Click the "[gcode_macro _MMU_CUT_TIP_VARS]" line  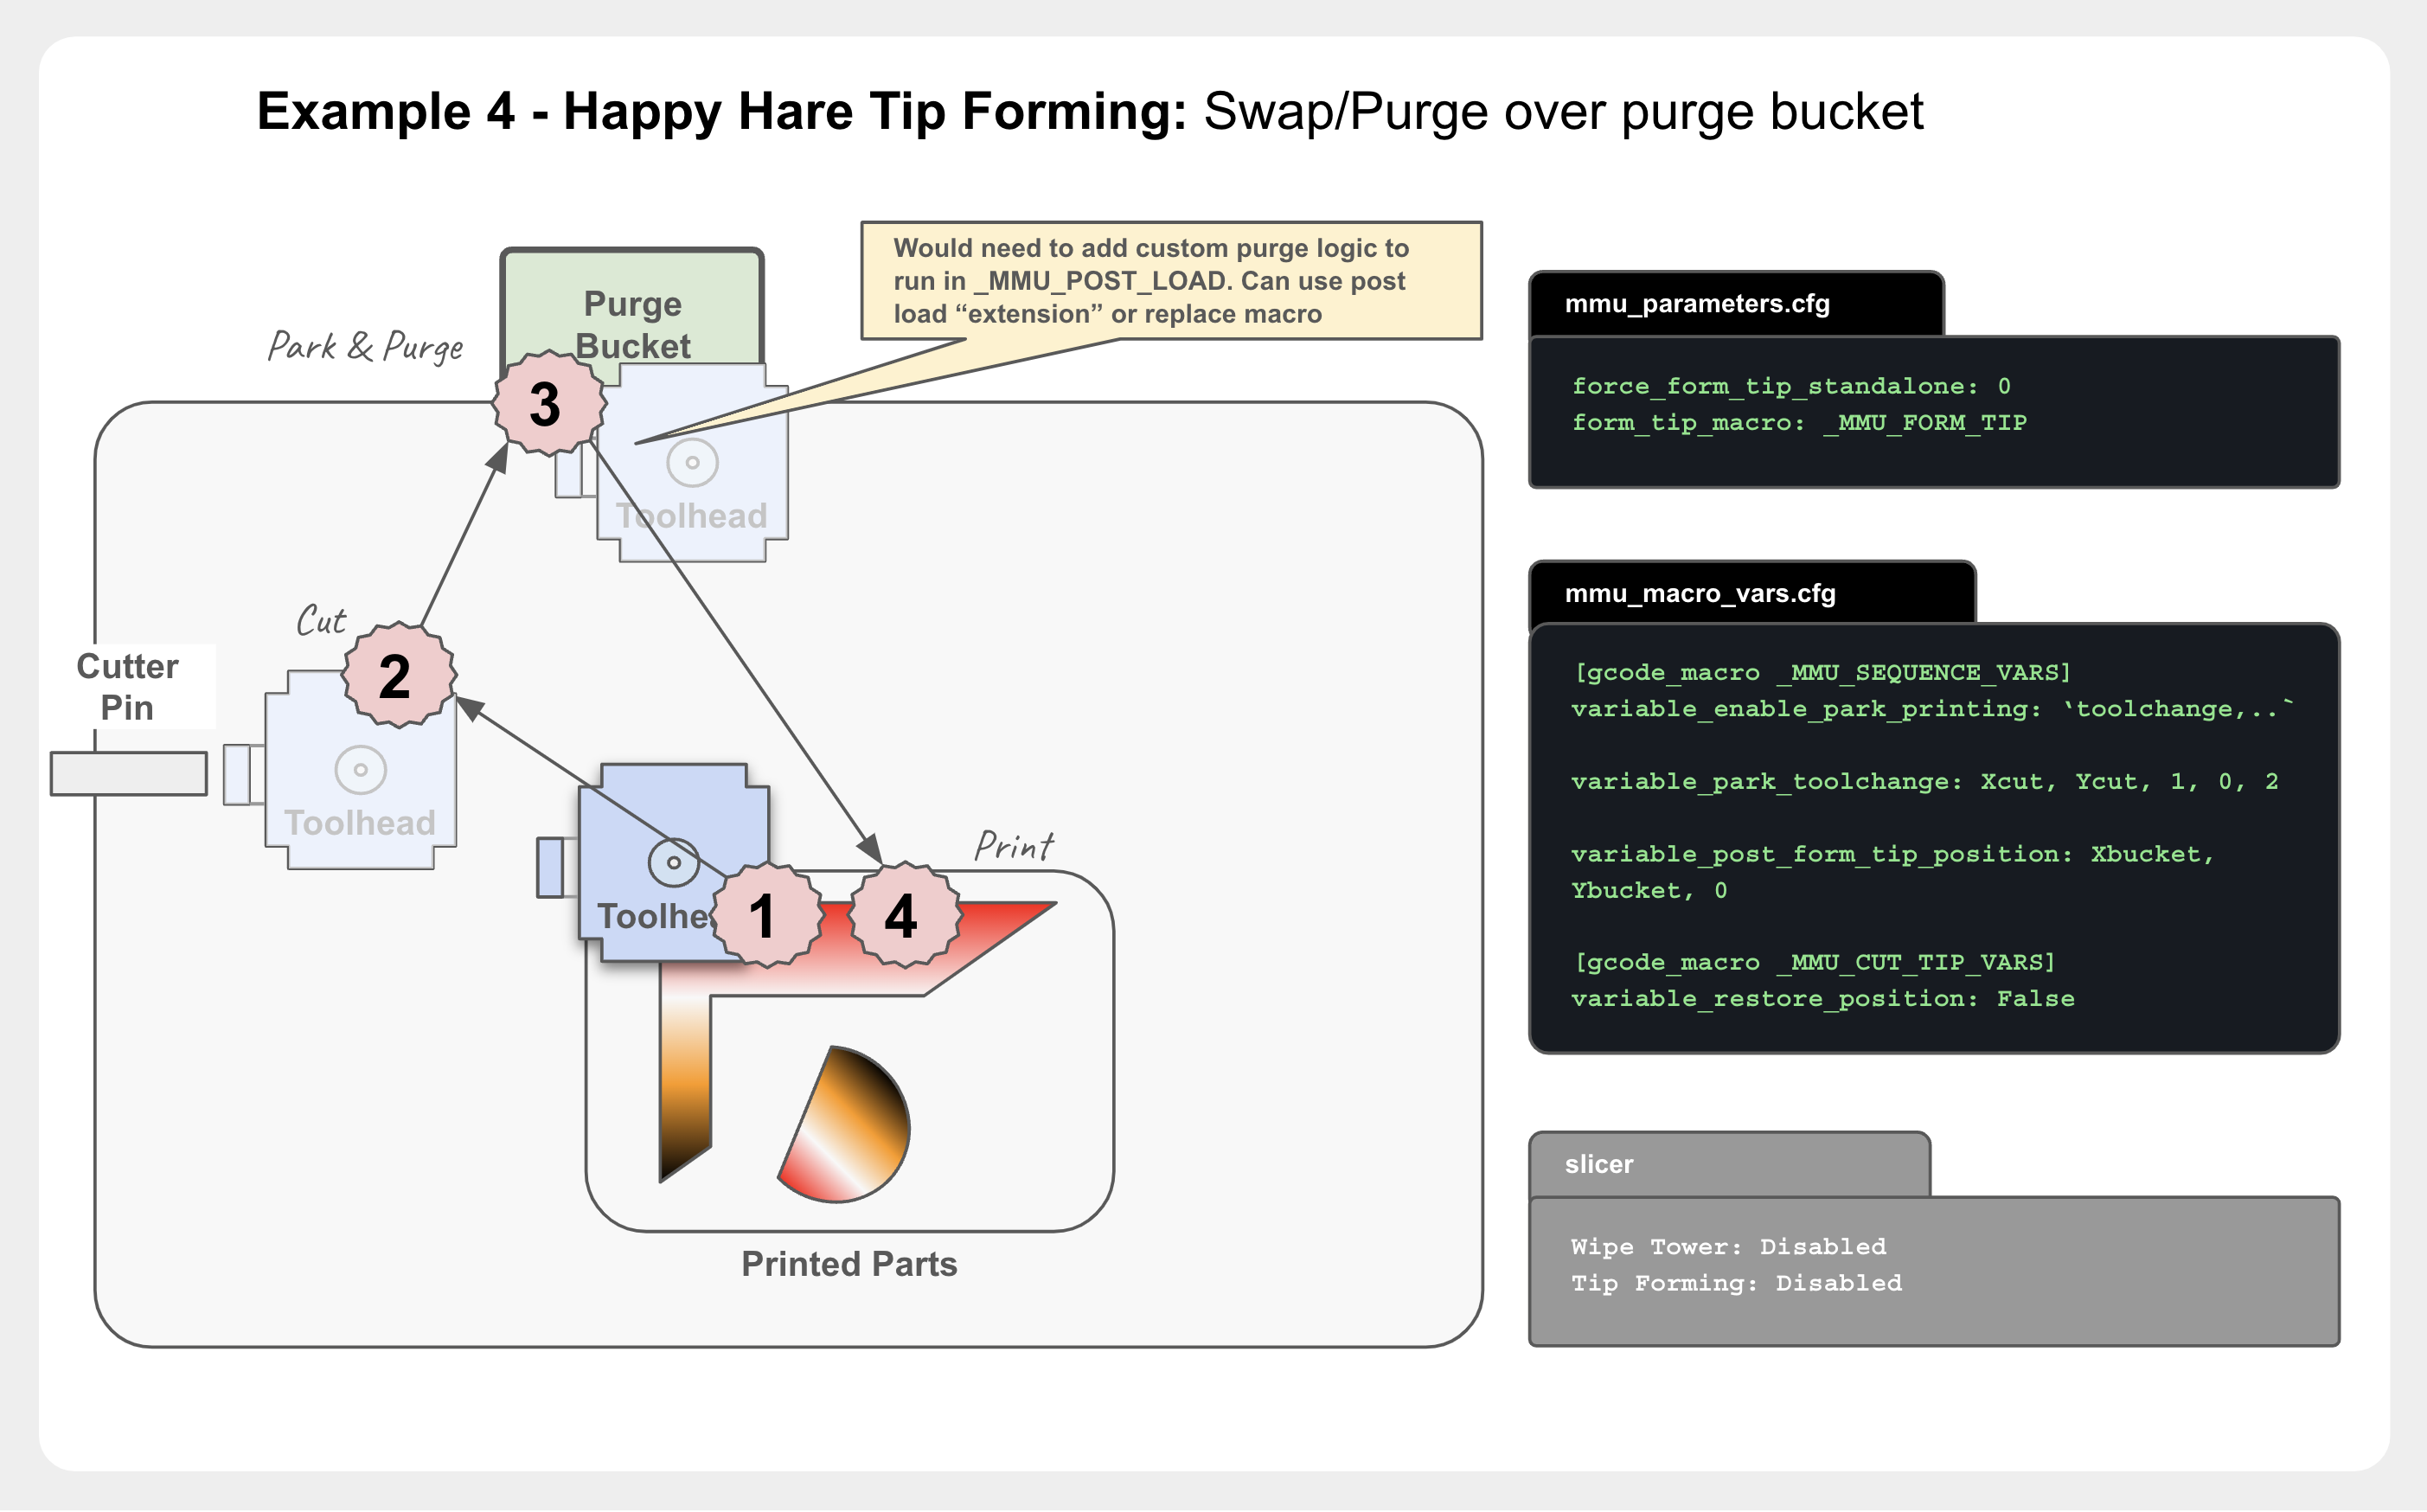coord(1814,962)
